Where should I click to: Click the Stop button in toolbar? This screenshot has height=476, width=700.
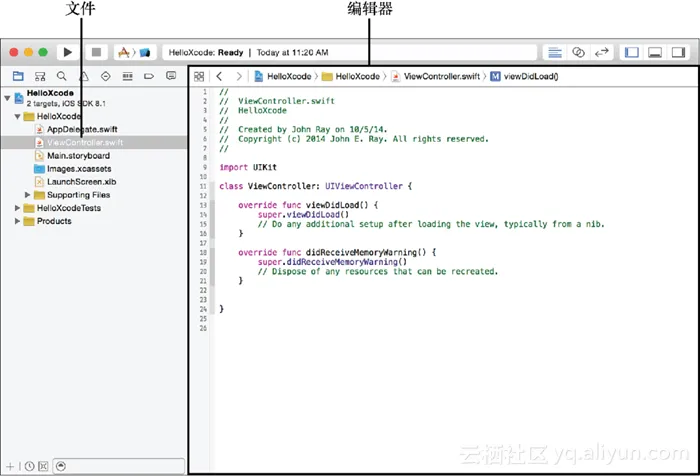coord(96,52)
